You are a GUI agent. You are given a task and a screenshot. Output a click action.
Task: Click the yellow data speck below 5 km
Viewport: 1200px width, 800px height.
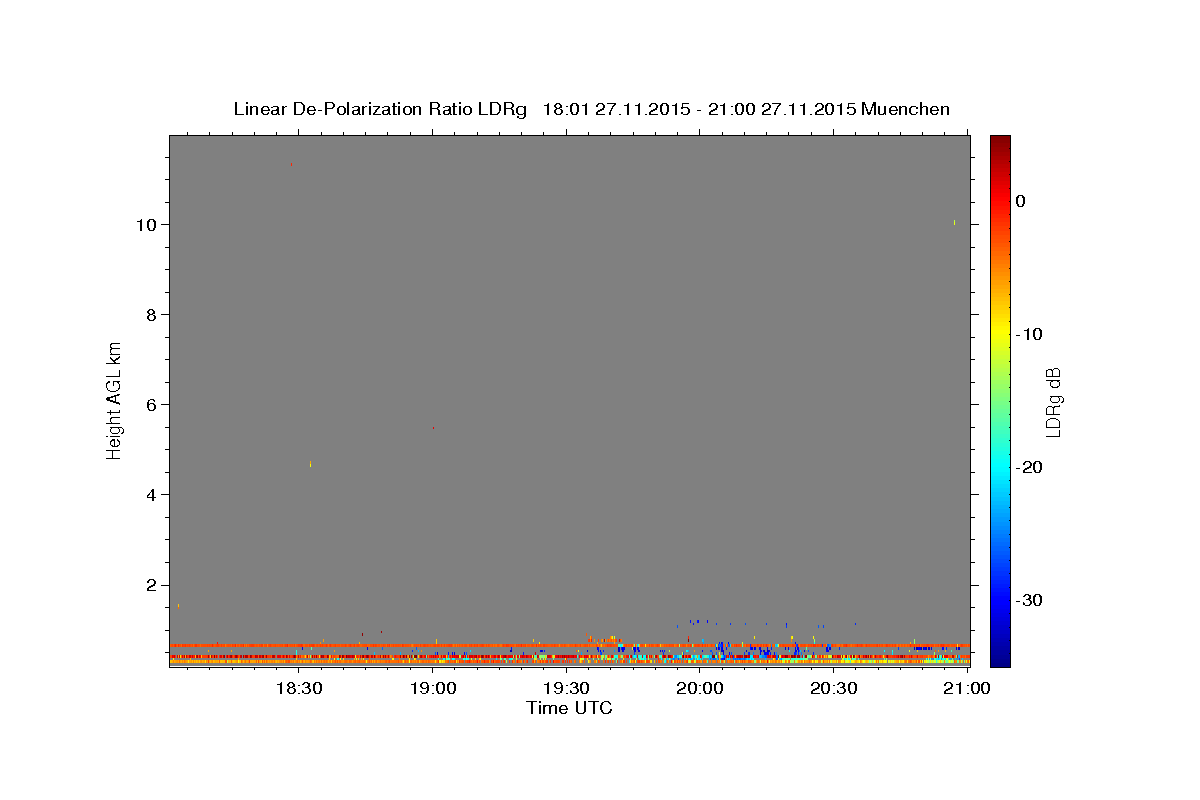pyautogui.click(x=310, y=464)
